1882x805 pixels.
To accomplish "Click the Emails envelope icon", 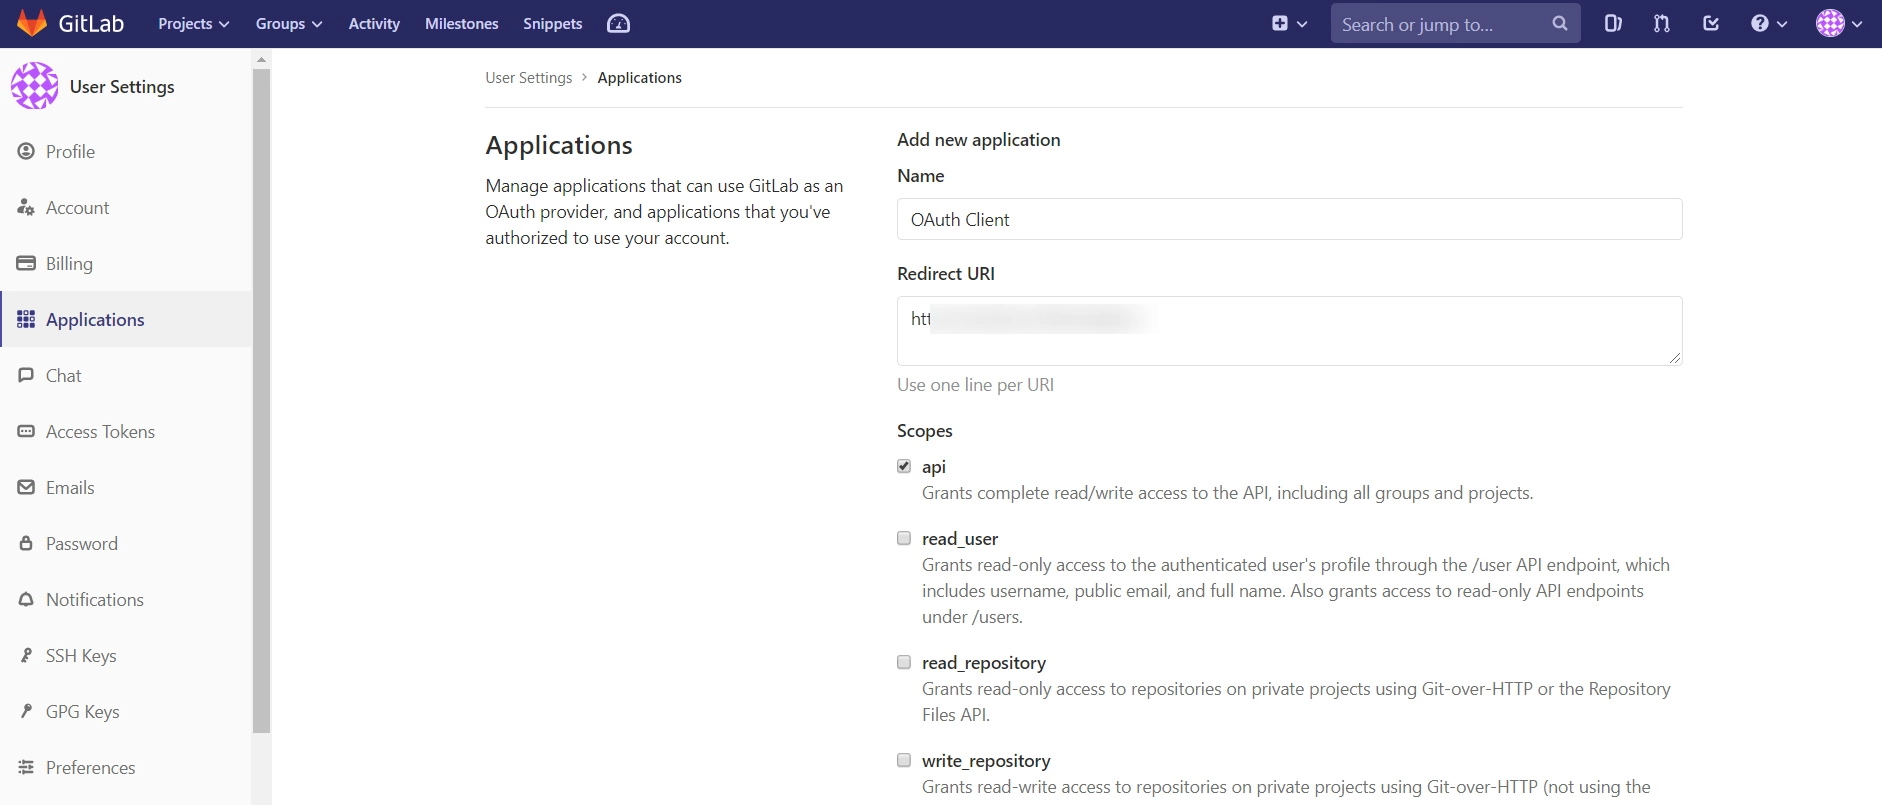I will (26, 487).
